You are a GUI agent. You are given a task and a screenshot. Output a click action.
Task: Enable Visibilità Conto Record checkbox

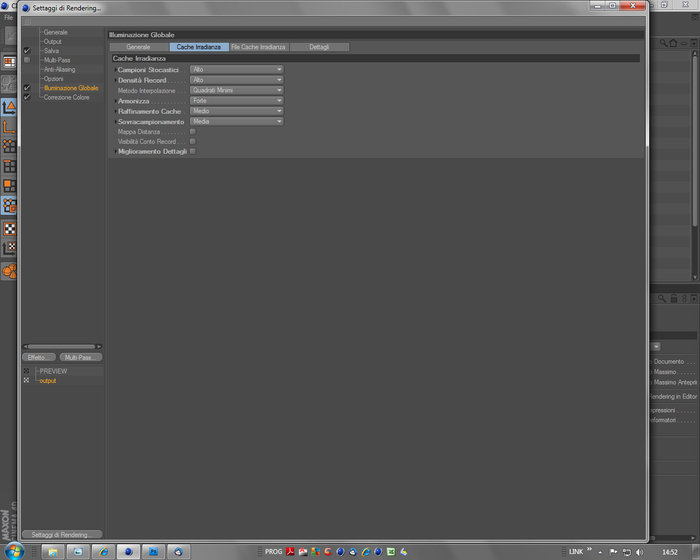click(x=193, y=141)
